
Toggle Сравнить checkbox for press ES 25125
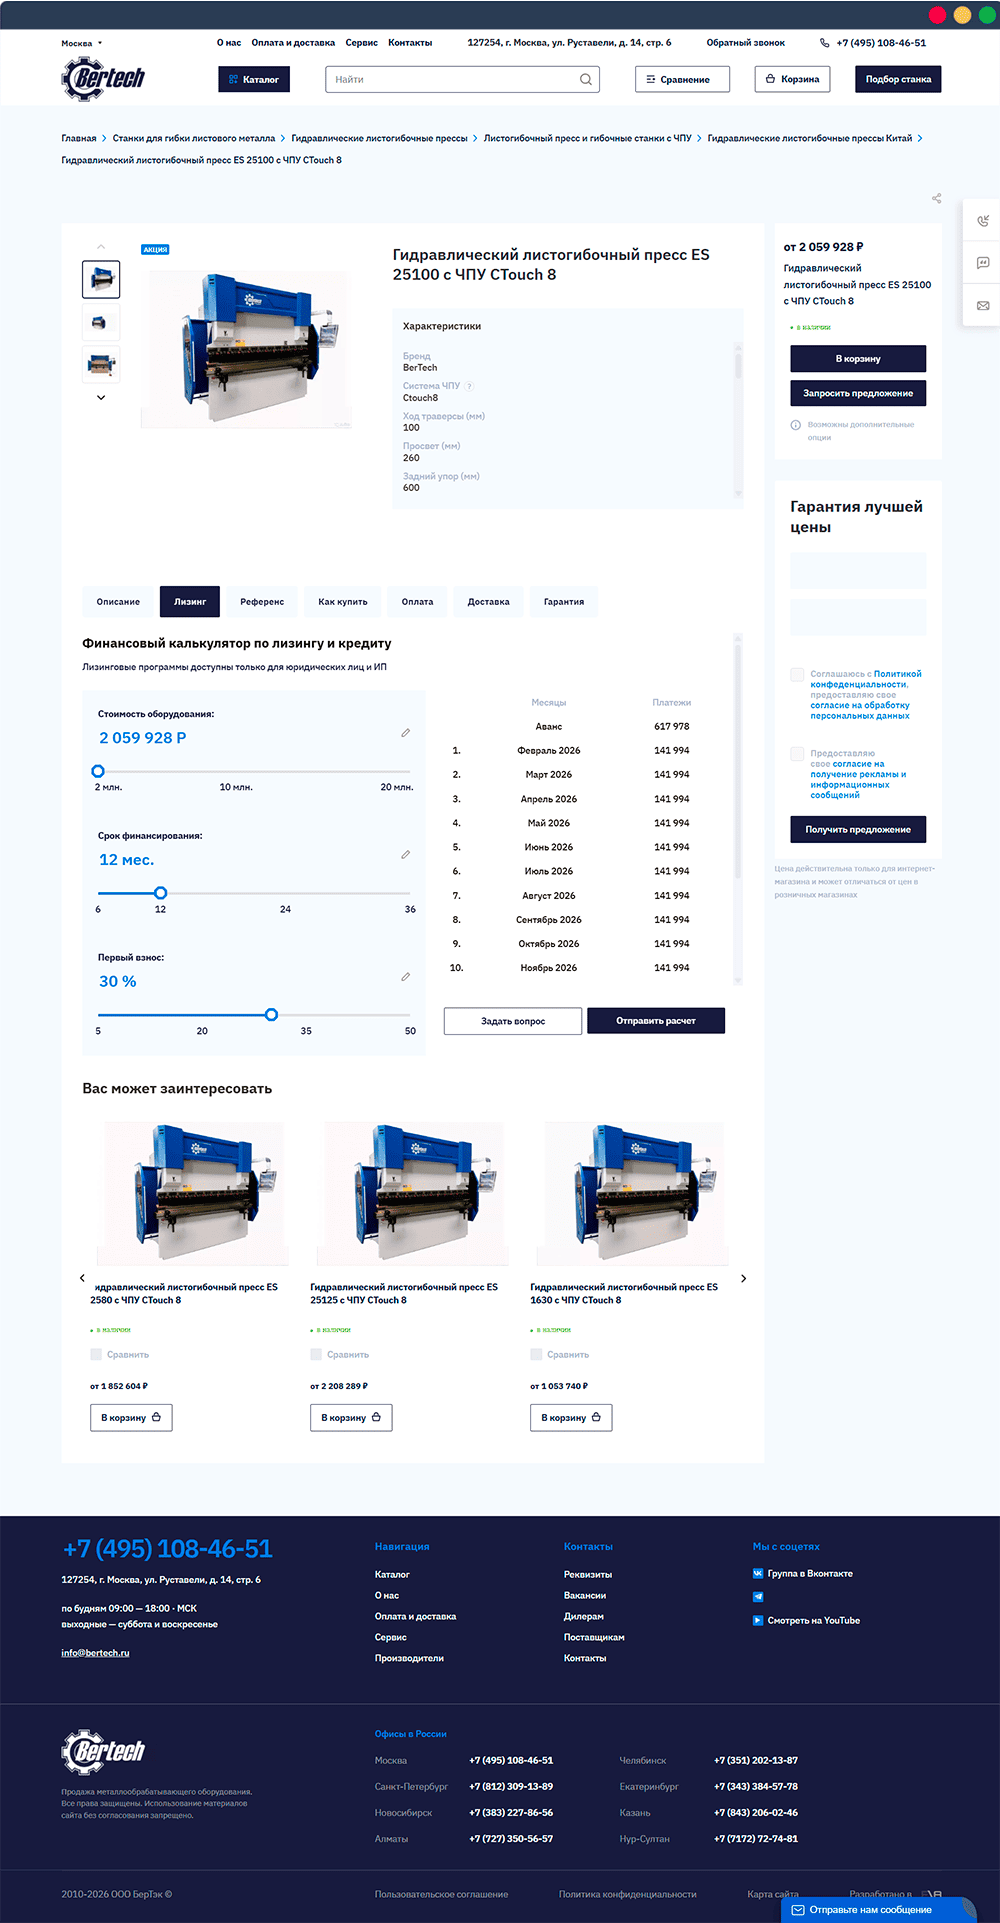316,1354
